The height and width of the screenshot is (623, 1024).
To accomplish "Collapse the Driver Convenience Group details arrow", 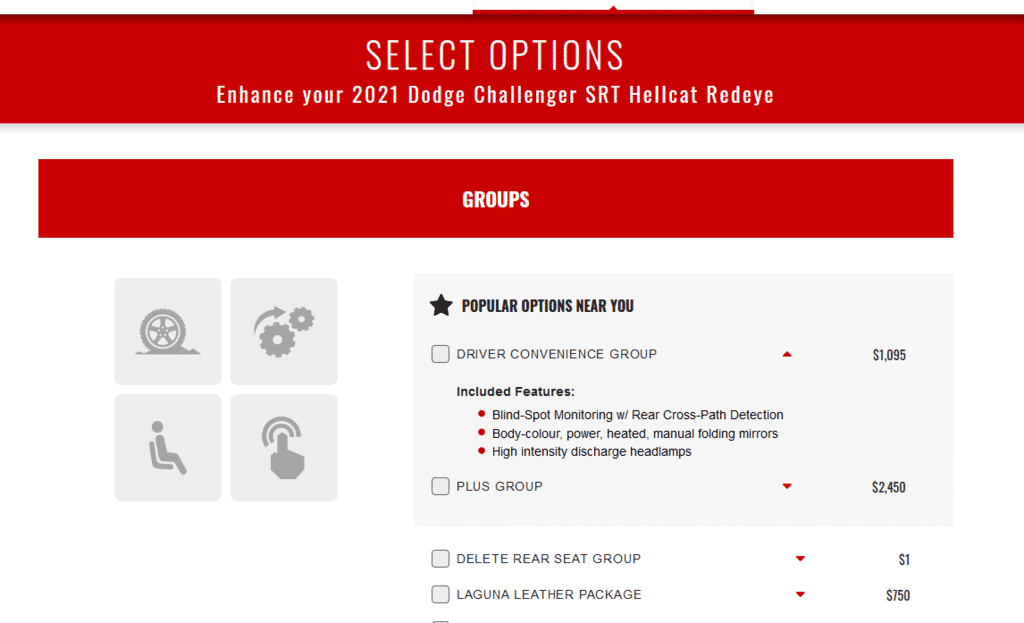I will [787, 354].
